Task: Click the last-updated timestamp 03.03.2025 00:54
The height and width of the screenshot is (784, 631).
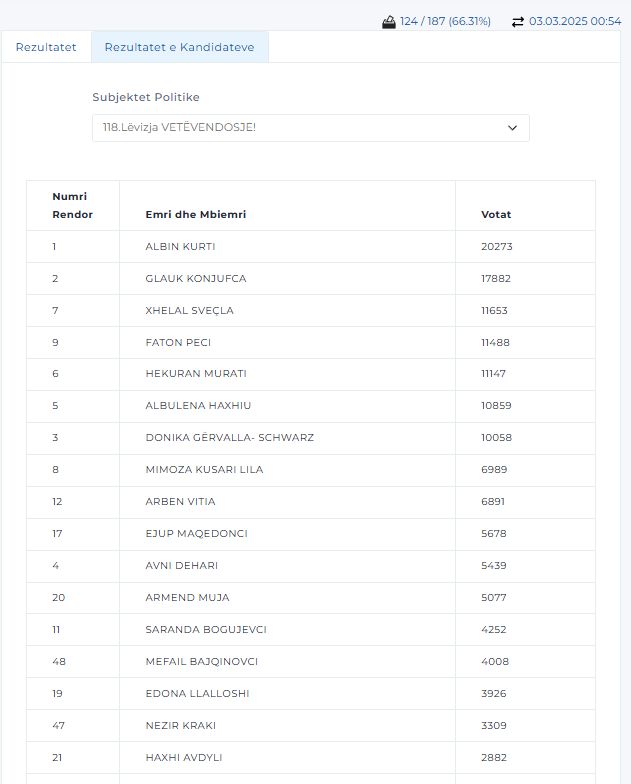Action: coord(575,21)
